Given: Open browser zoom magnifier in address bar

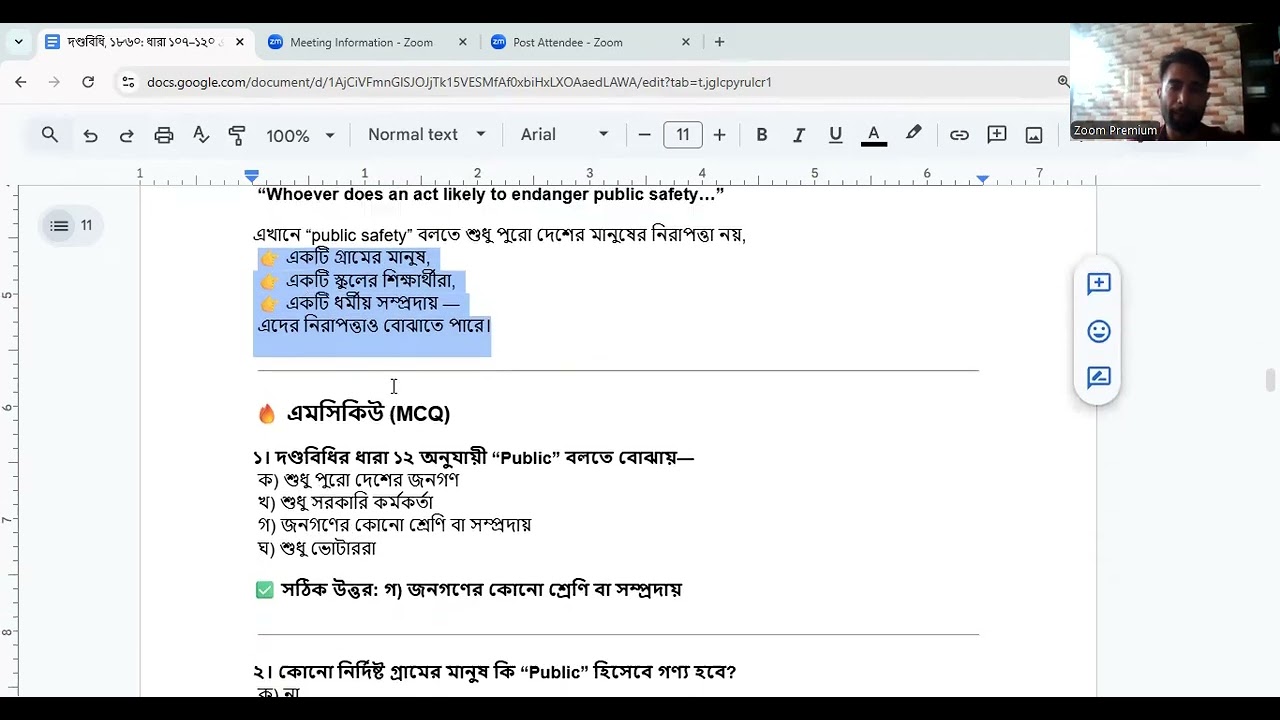Looking at the screenshot, I should 1062,82.
